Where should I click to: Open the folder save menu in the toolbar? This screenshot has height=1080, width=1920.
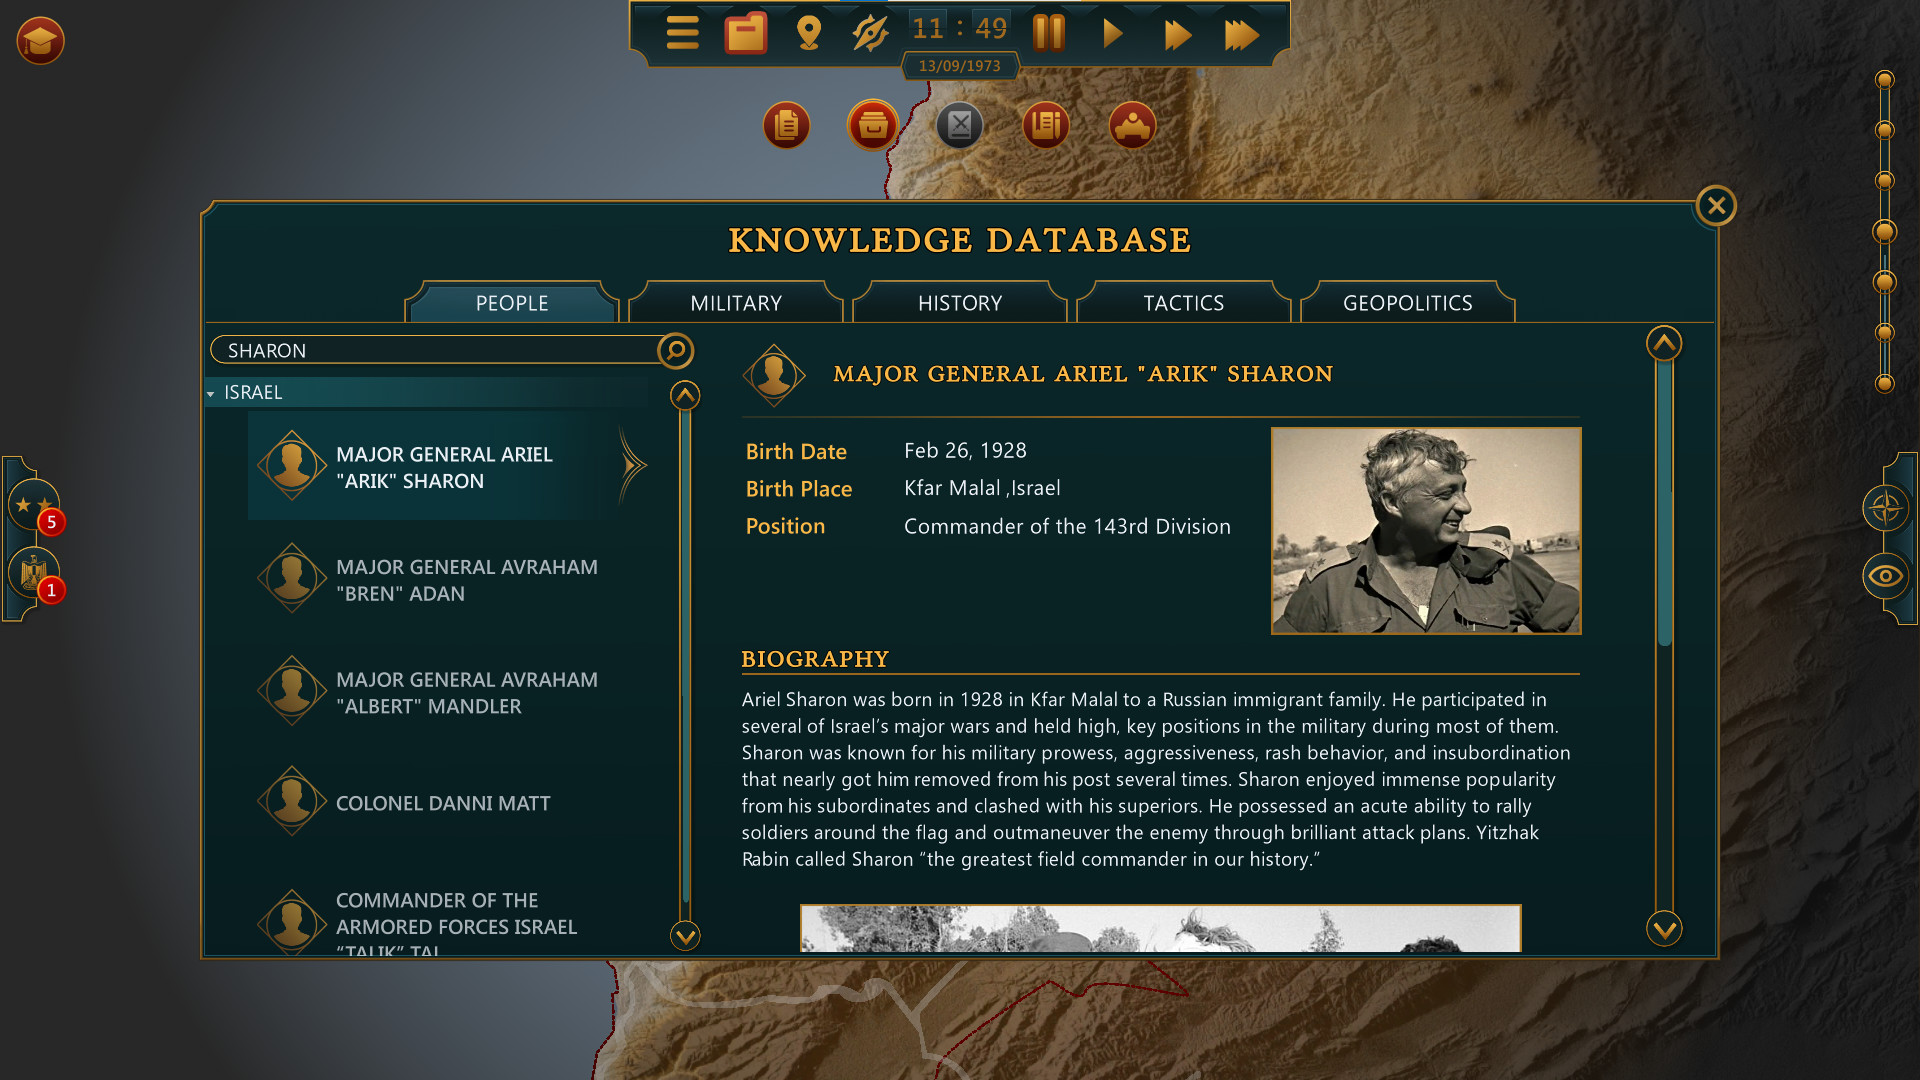click(745, 33)
